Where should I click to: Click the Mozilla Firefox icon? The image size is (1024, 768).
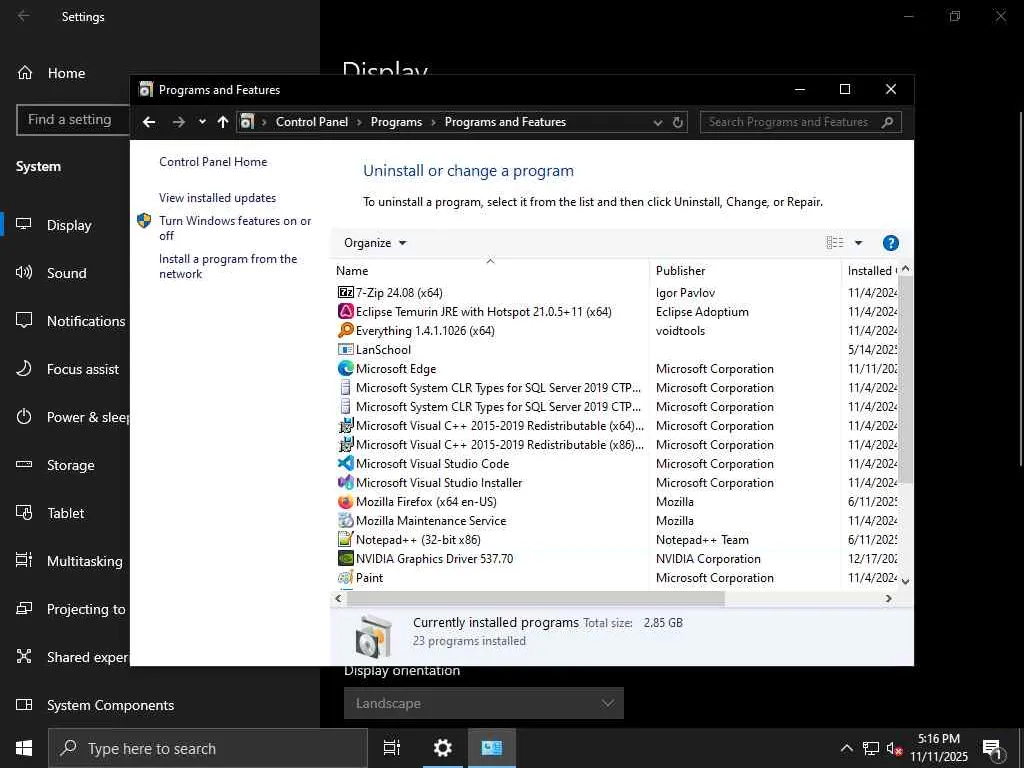pos(345,502)
